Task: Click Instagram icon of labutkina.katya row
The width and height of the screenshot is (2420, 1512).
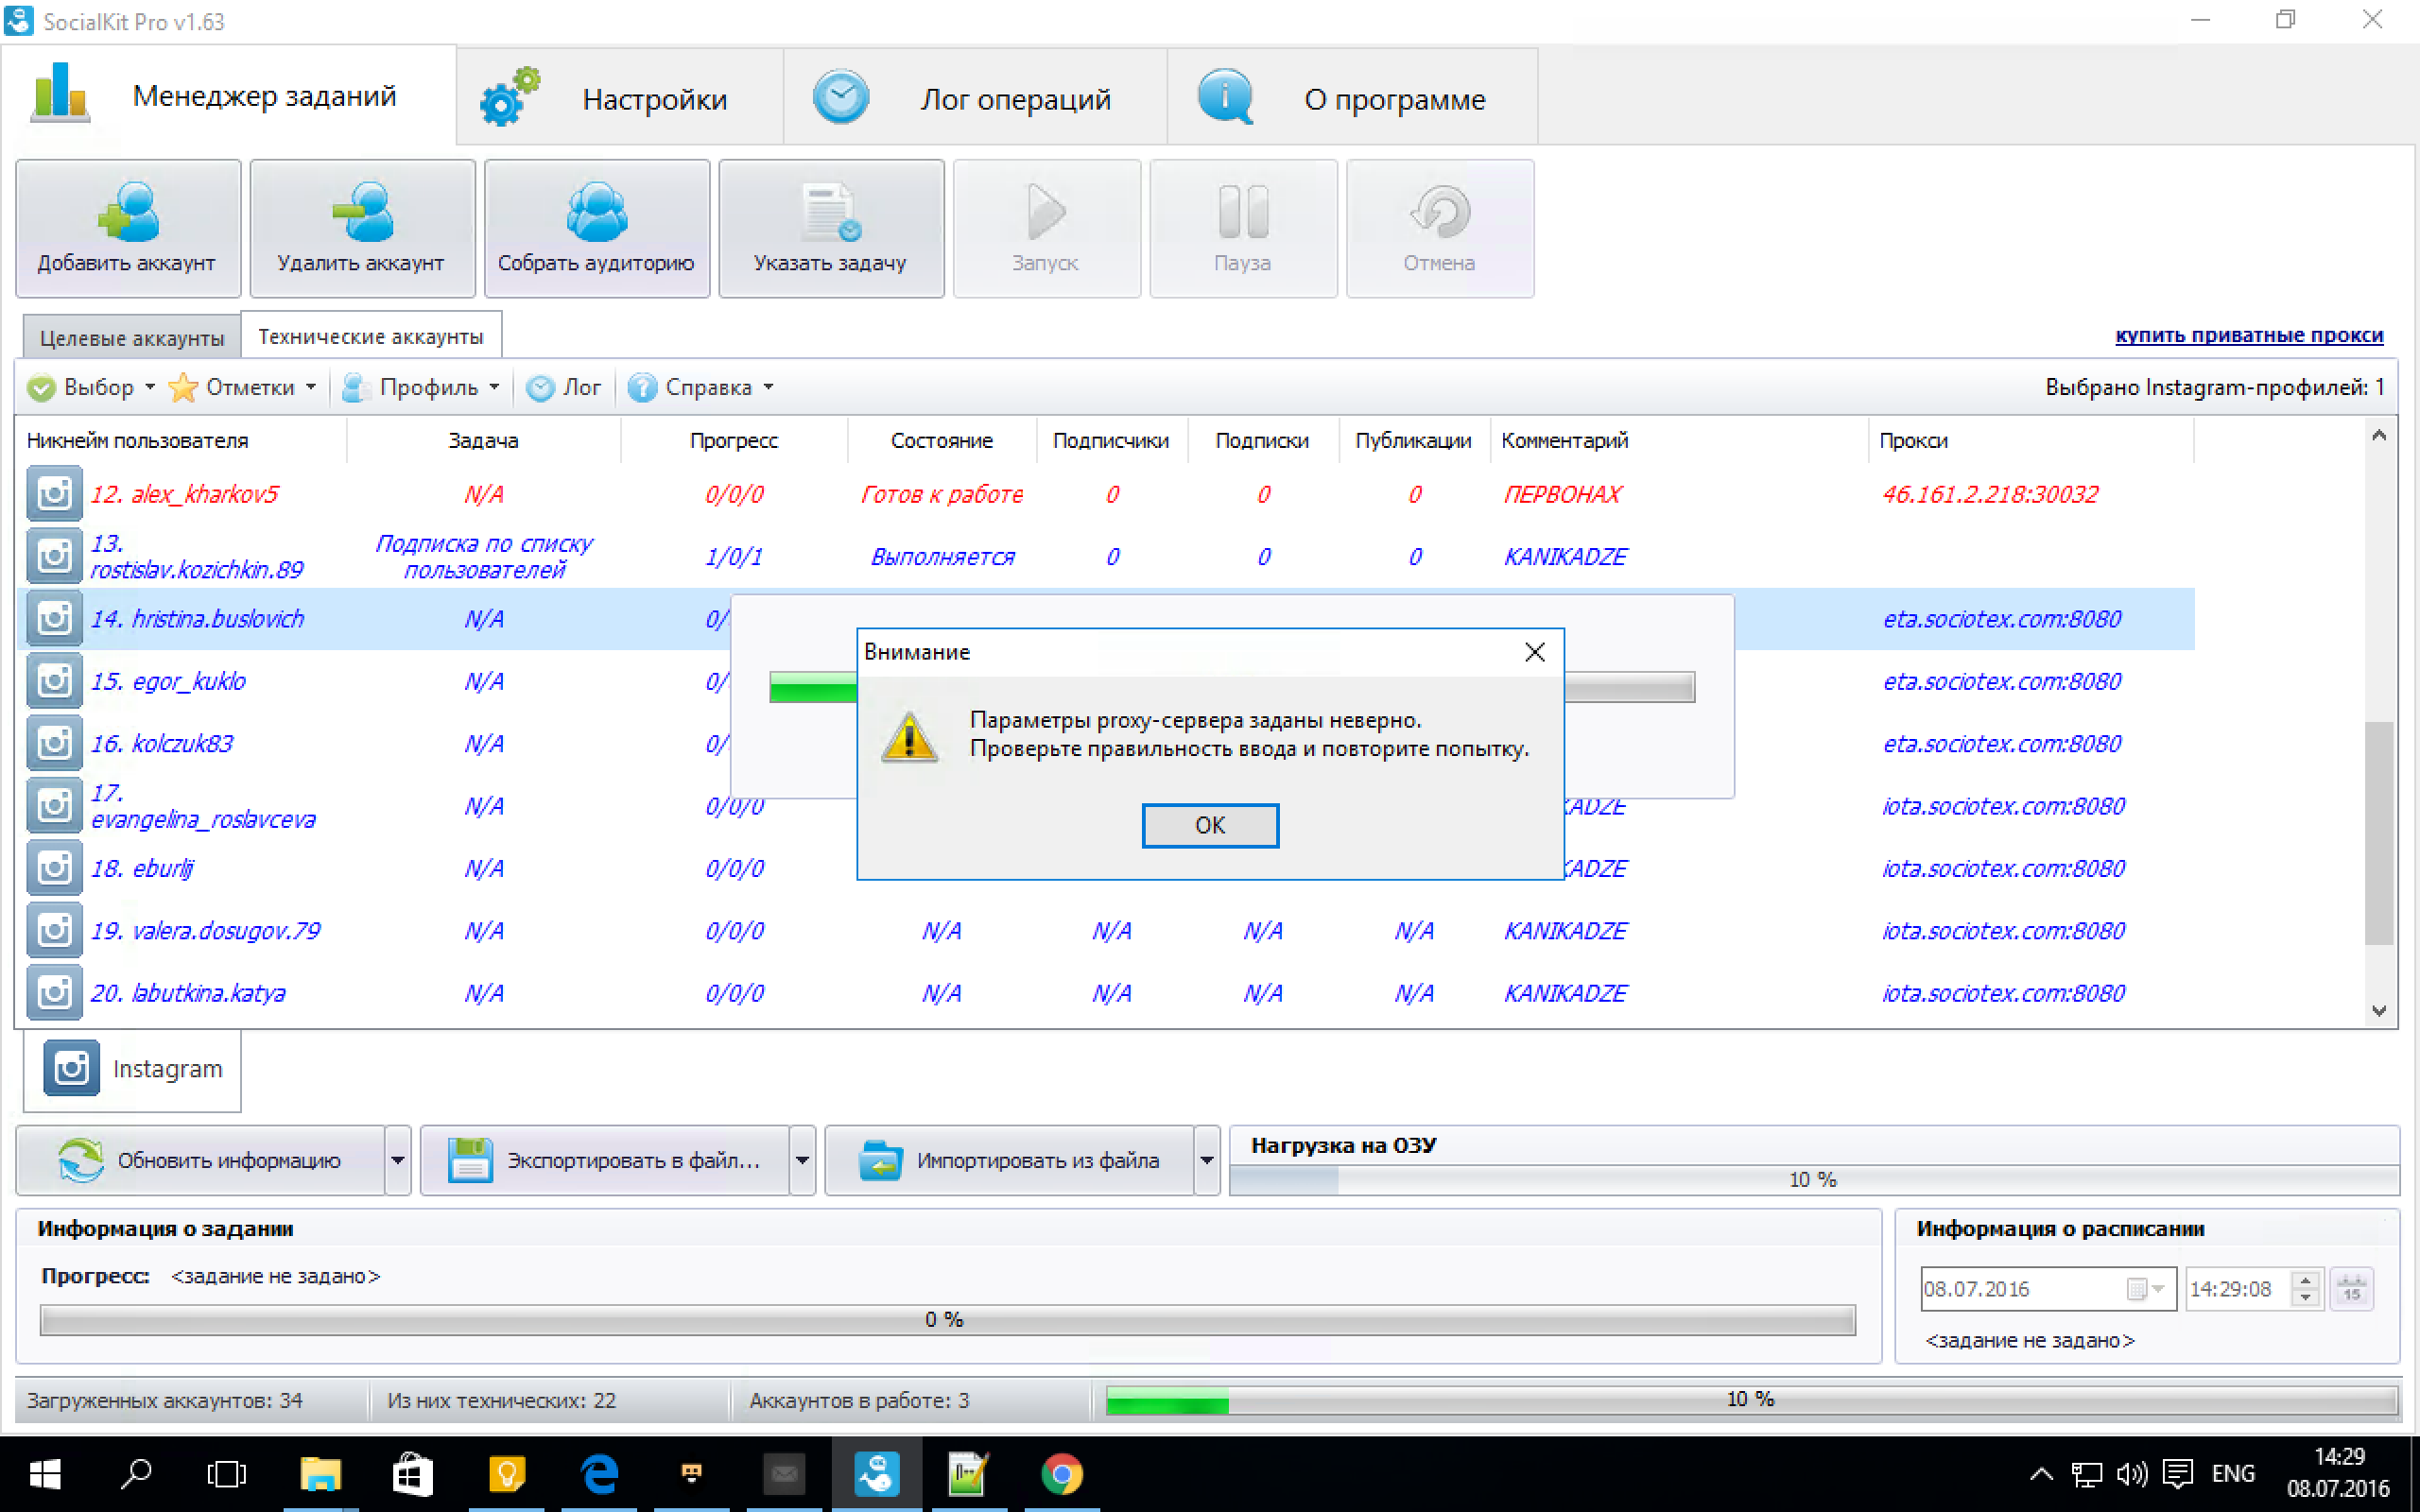Action: point(54,993)
